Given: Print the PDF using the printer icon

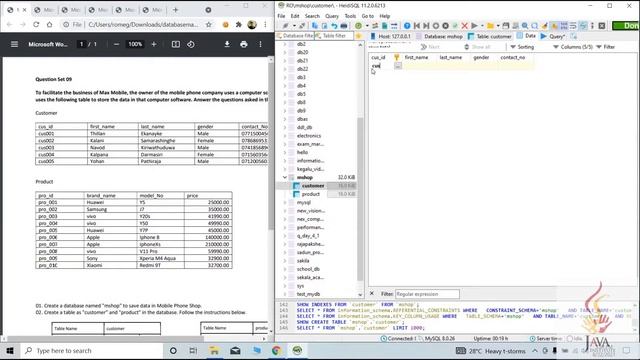Looking at the screenshot, I should (244, 44).
